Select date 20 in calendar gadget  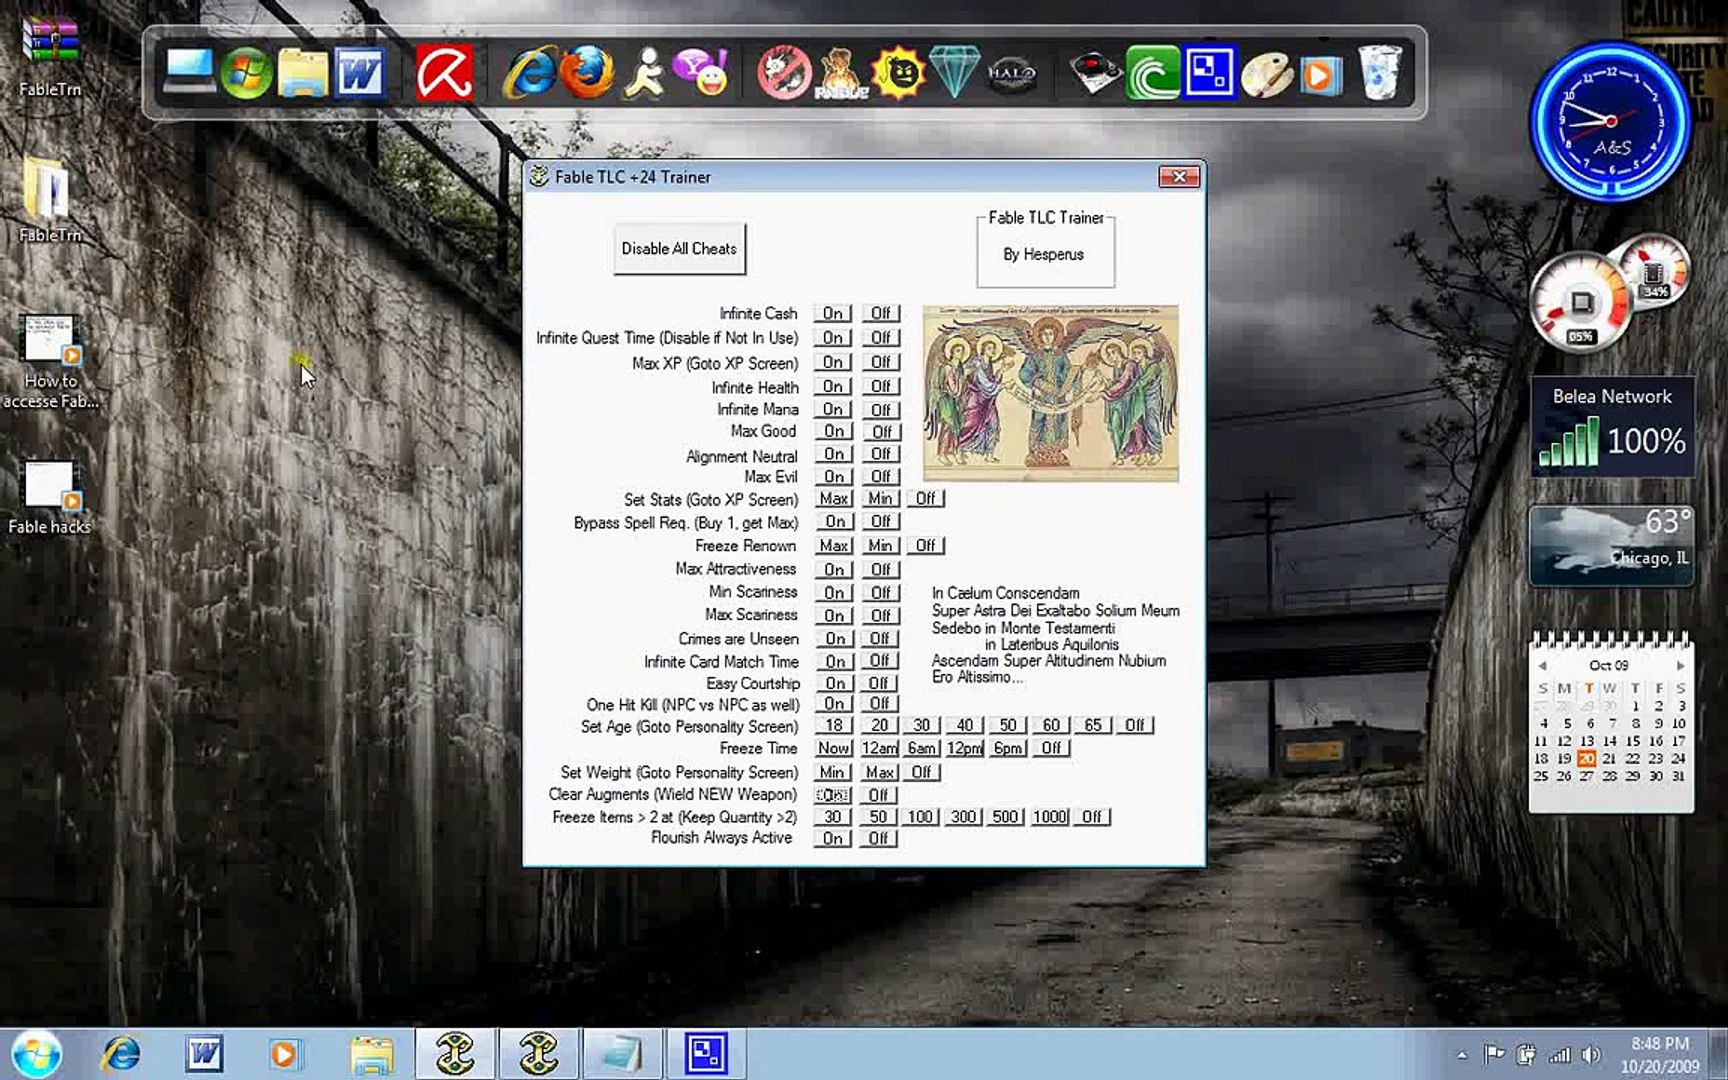coord(1587,758)
